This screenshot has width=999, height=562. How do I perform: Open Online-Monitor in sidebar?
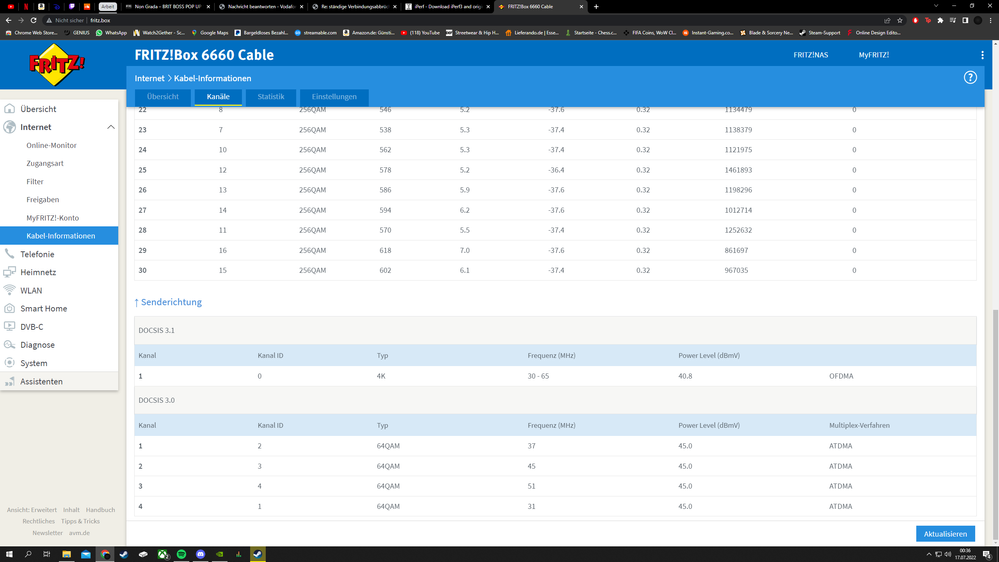(x=51, y=145)
